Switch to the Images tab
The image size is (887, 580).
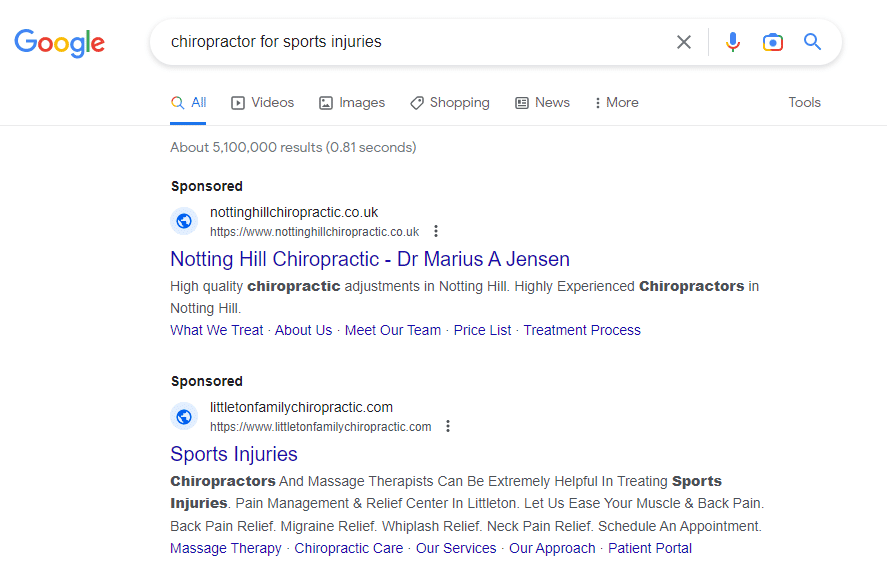point(352,102)
